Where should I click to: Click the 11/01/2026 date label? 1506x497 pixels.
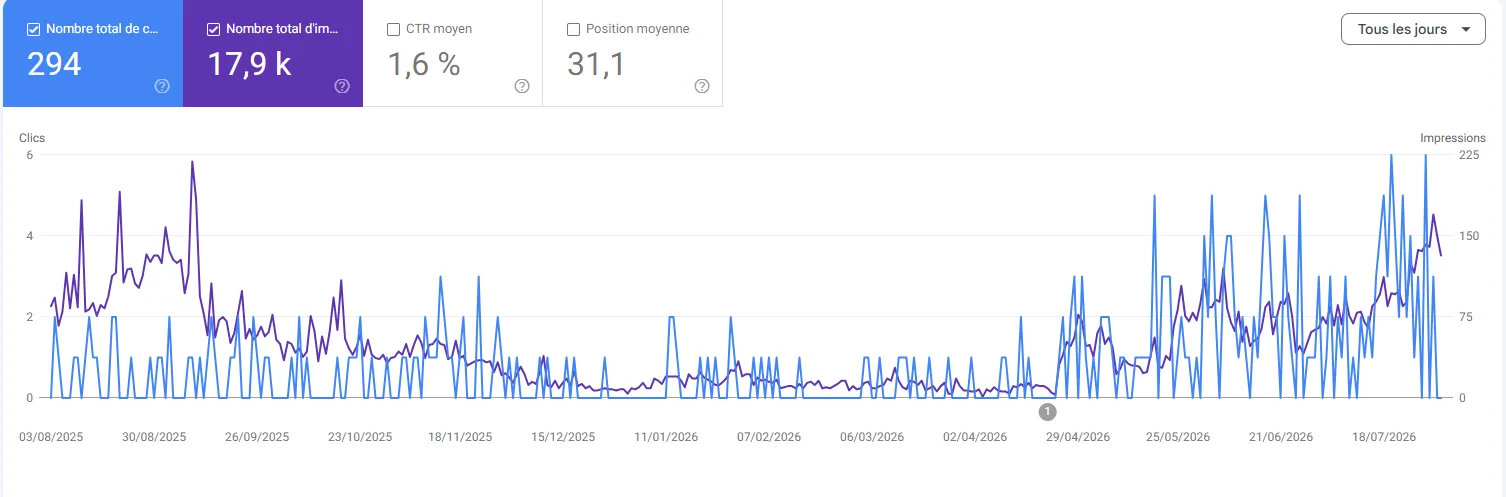click(x=666, y=437)
